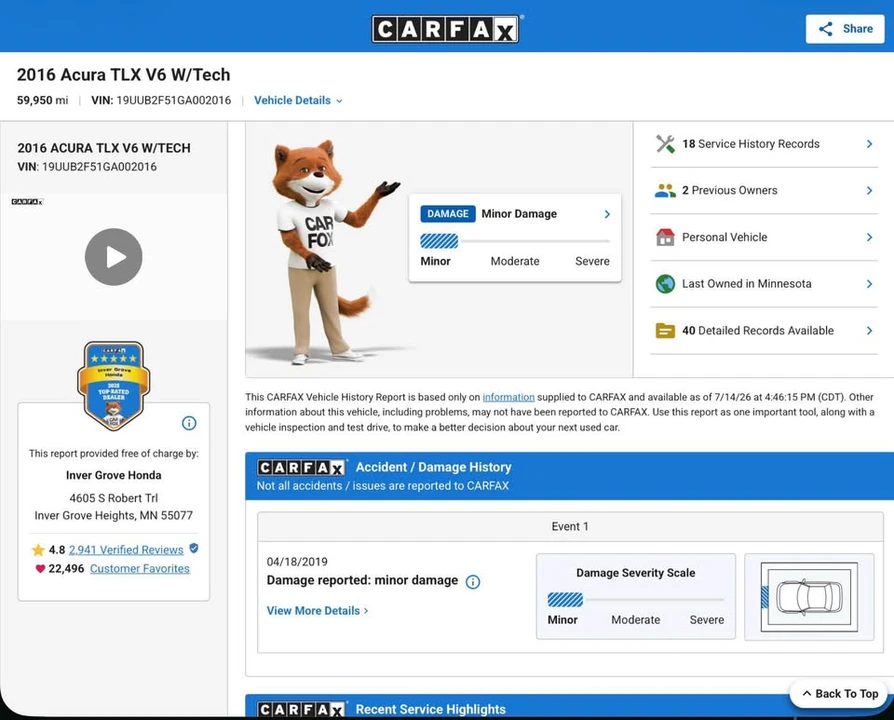Click the Event 1 header
This screenshot has width=894, height=720.
point(570,526)
